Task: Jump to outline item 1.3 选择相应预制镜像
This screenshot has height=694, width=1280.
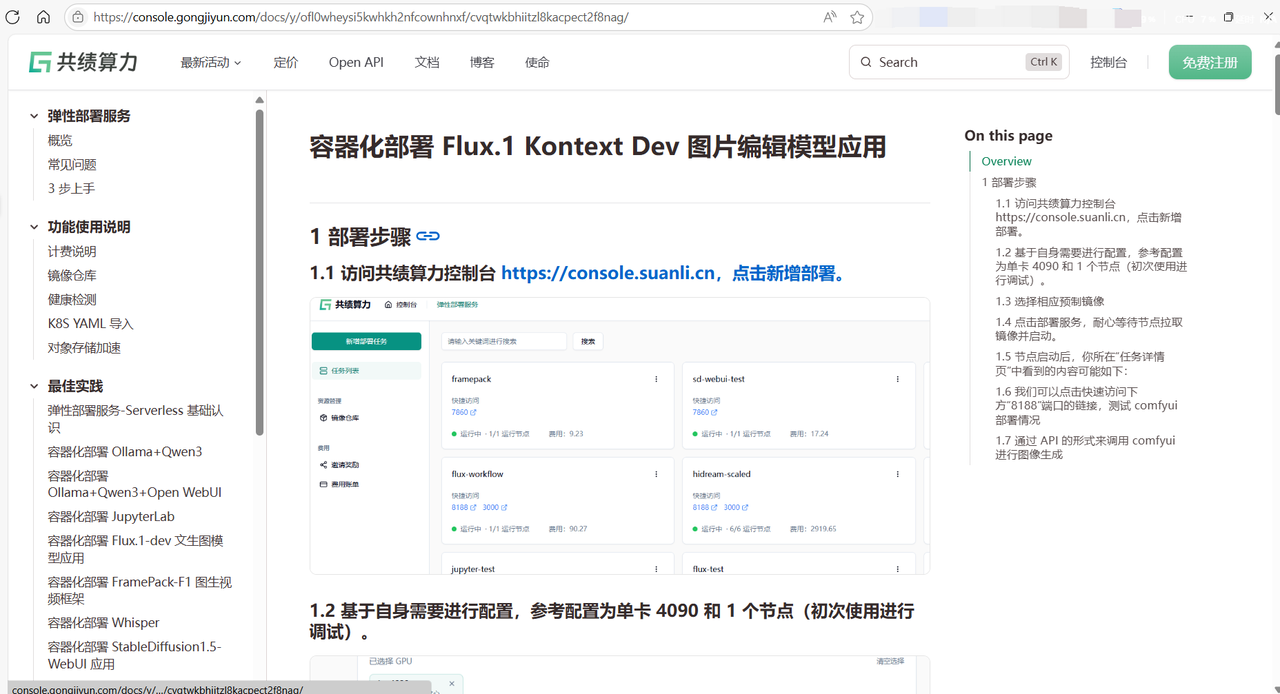Action: pyautogui.click(x=1050, y=301)
